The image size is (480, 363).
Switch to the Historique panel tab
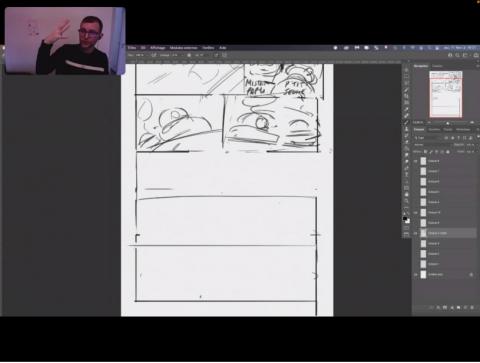(463, 130)
